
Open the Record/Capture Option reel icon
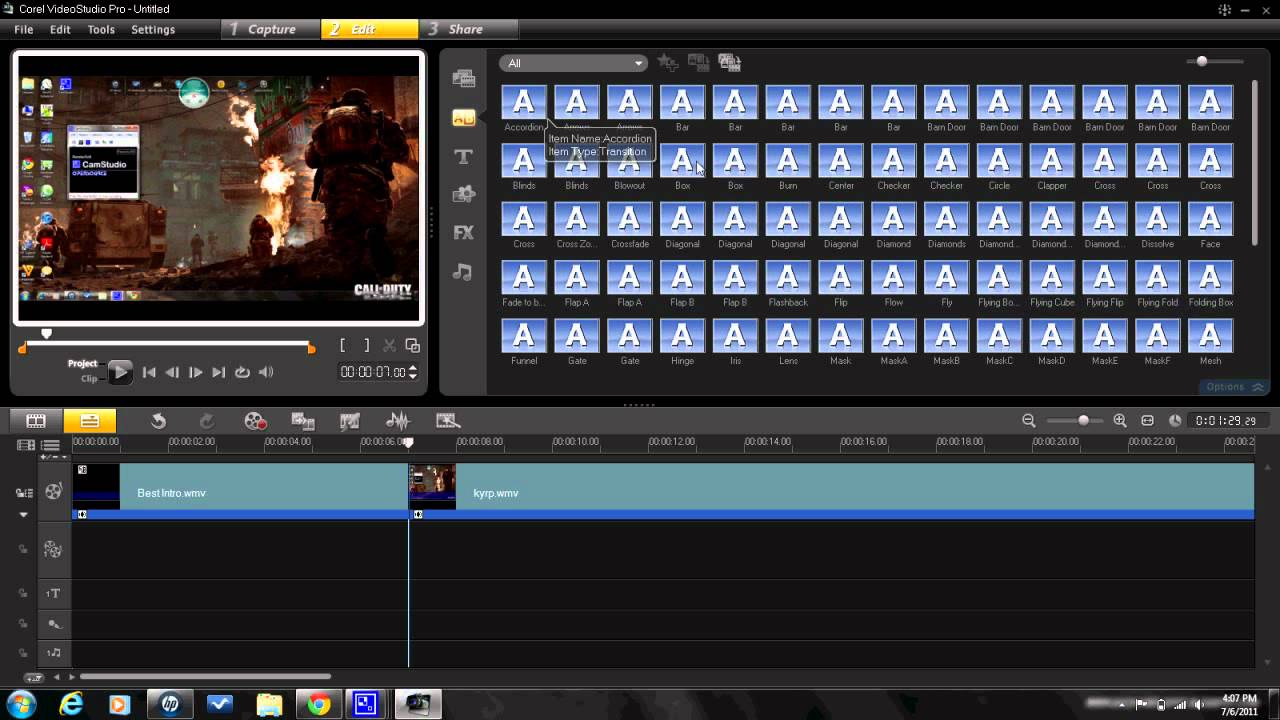255,421
